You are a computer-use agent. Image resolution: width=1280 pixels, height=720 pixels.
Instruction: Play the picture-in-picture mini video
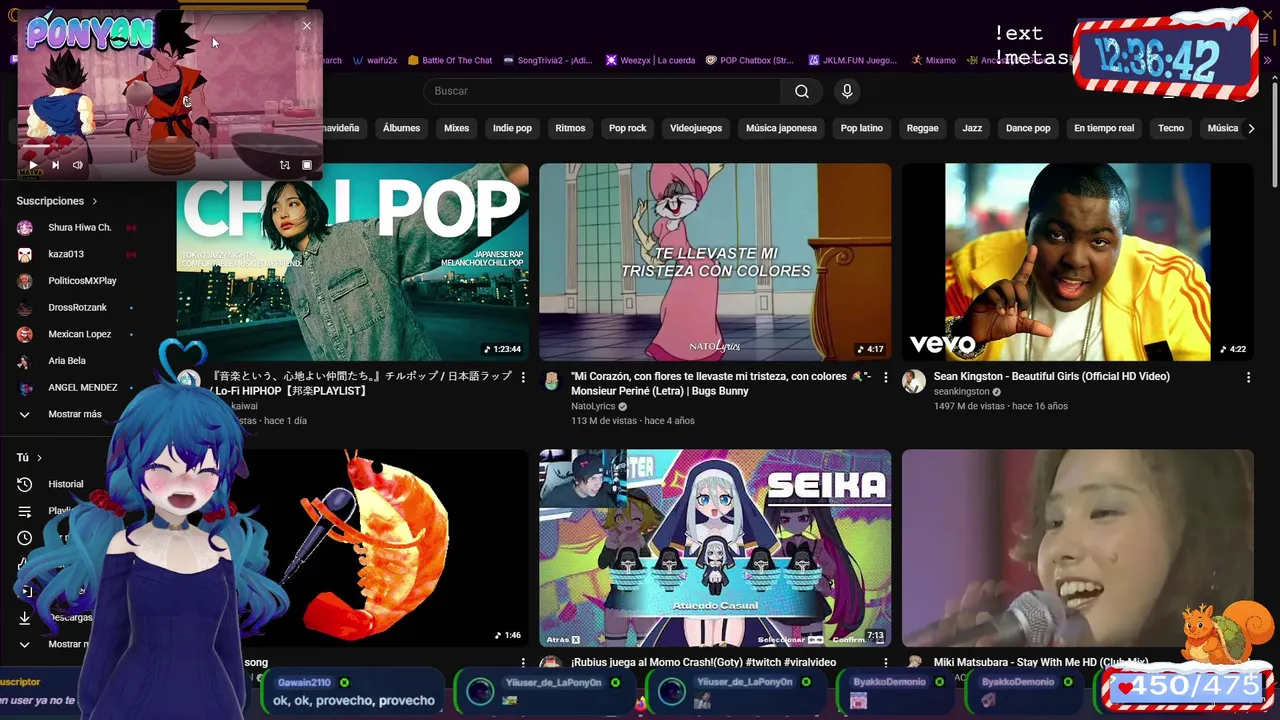[x=33, y=165]
